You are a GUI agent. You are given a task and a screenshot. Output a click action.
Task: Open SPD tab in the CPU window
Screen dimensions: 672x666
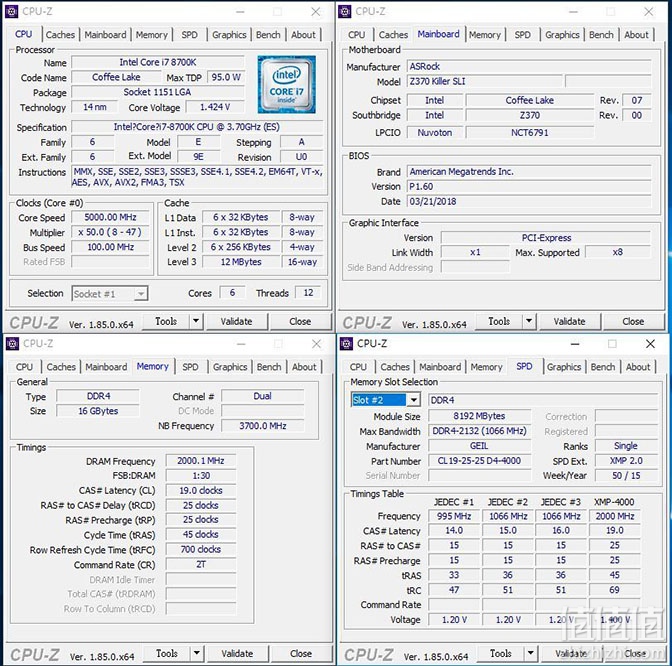[x=189, y=35]
